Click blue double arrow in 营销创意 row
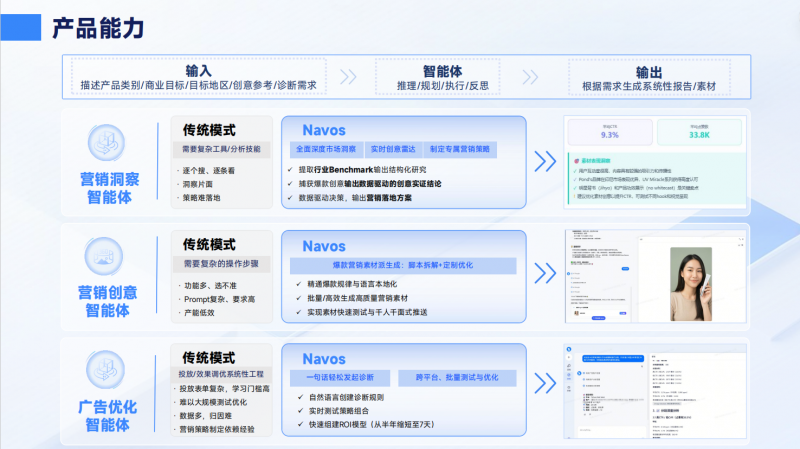800x449 pixels. coord(544,275)
